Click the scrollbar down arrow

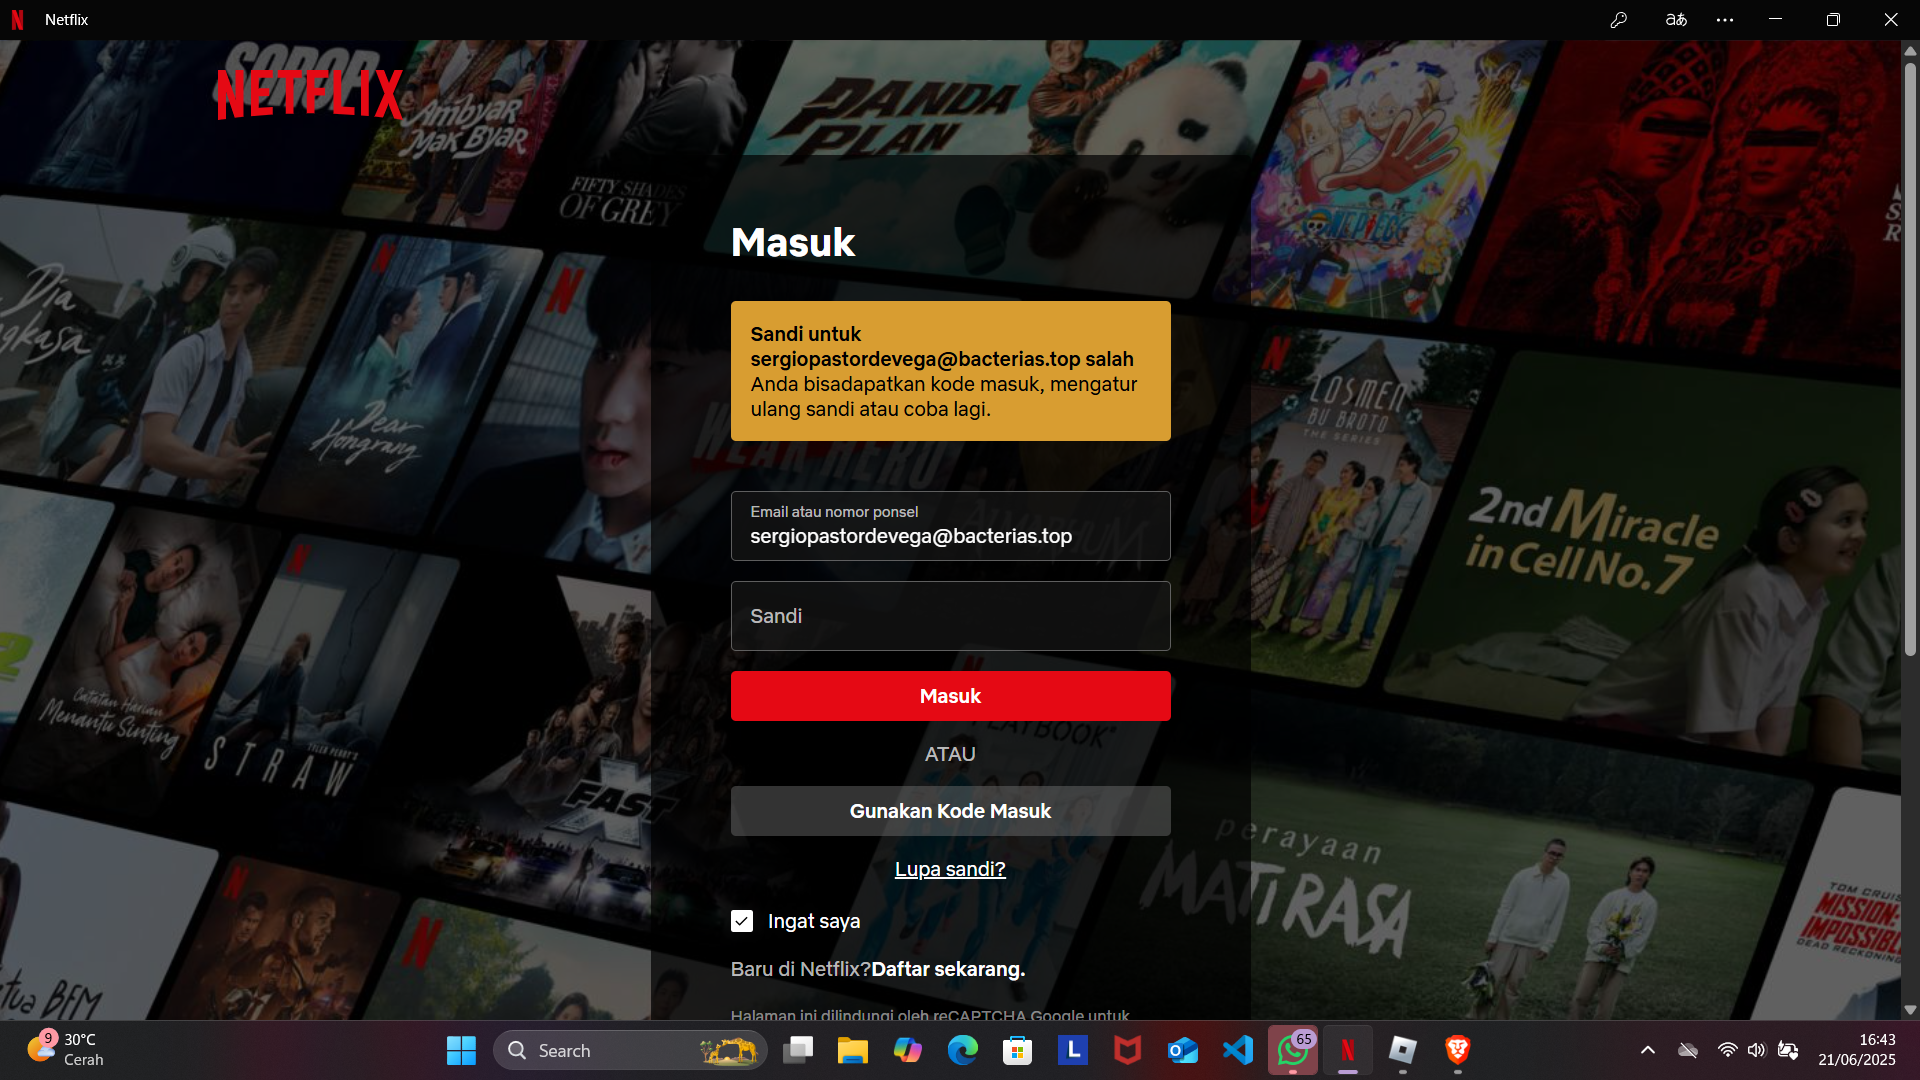click(1910, 1010)
